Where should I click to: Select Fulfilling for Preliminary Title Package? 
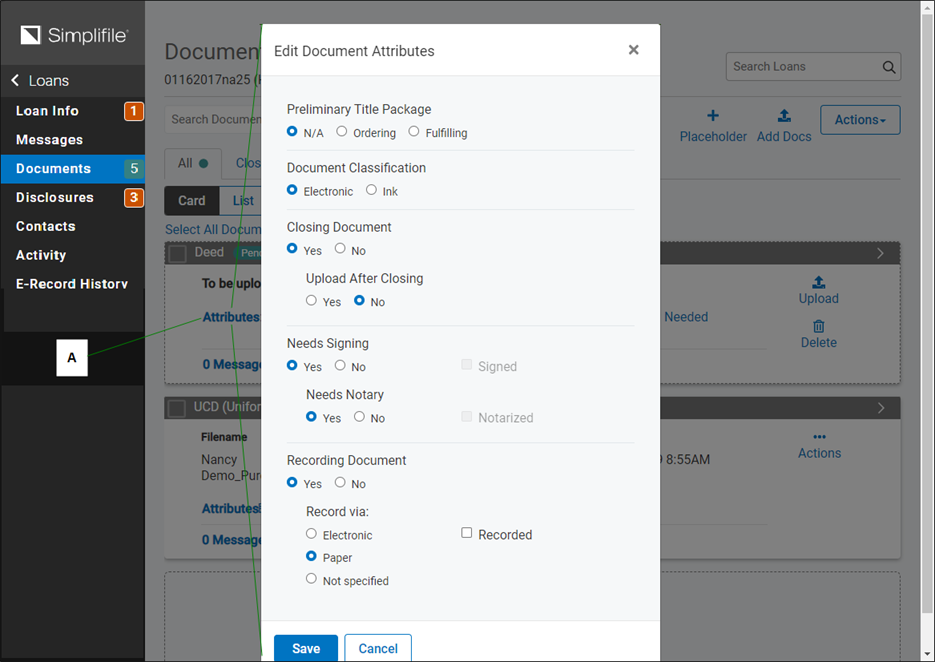(x=413, y=131)
